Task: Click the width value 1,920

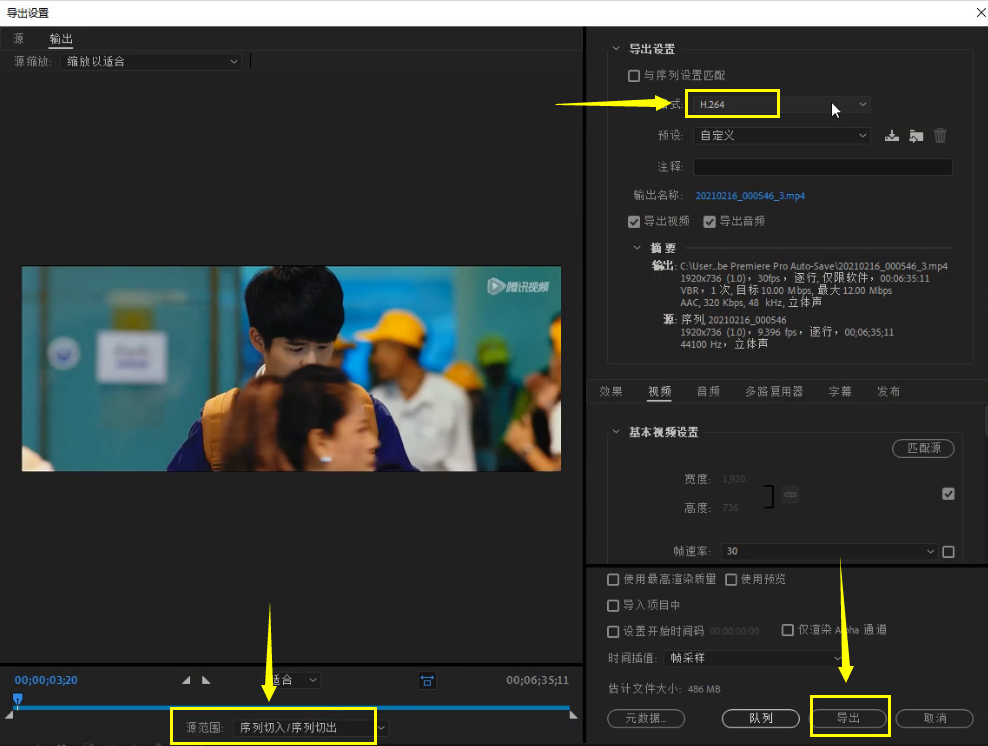Action: [x=734, y=479]
